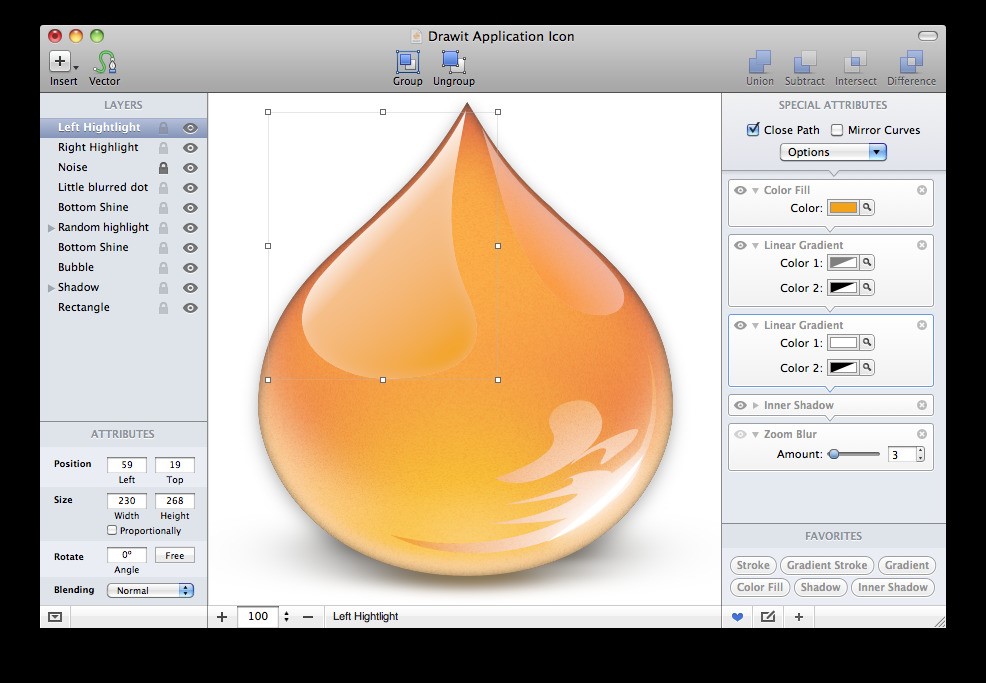Viewport: 986px width, 683px height.
Task: Select the Rectangle layer
Action: point(84,307)
